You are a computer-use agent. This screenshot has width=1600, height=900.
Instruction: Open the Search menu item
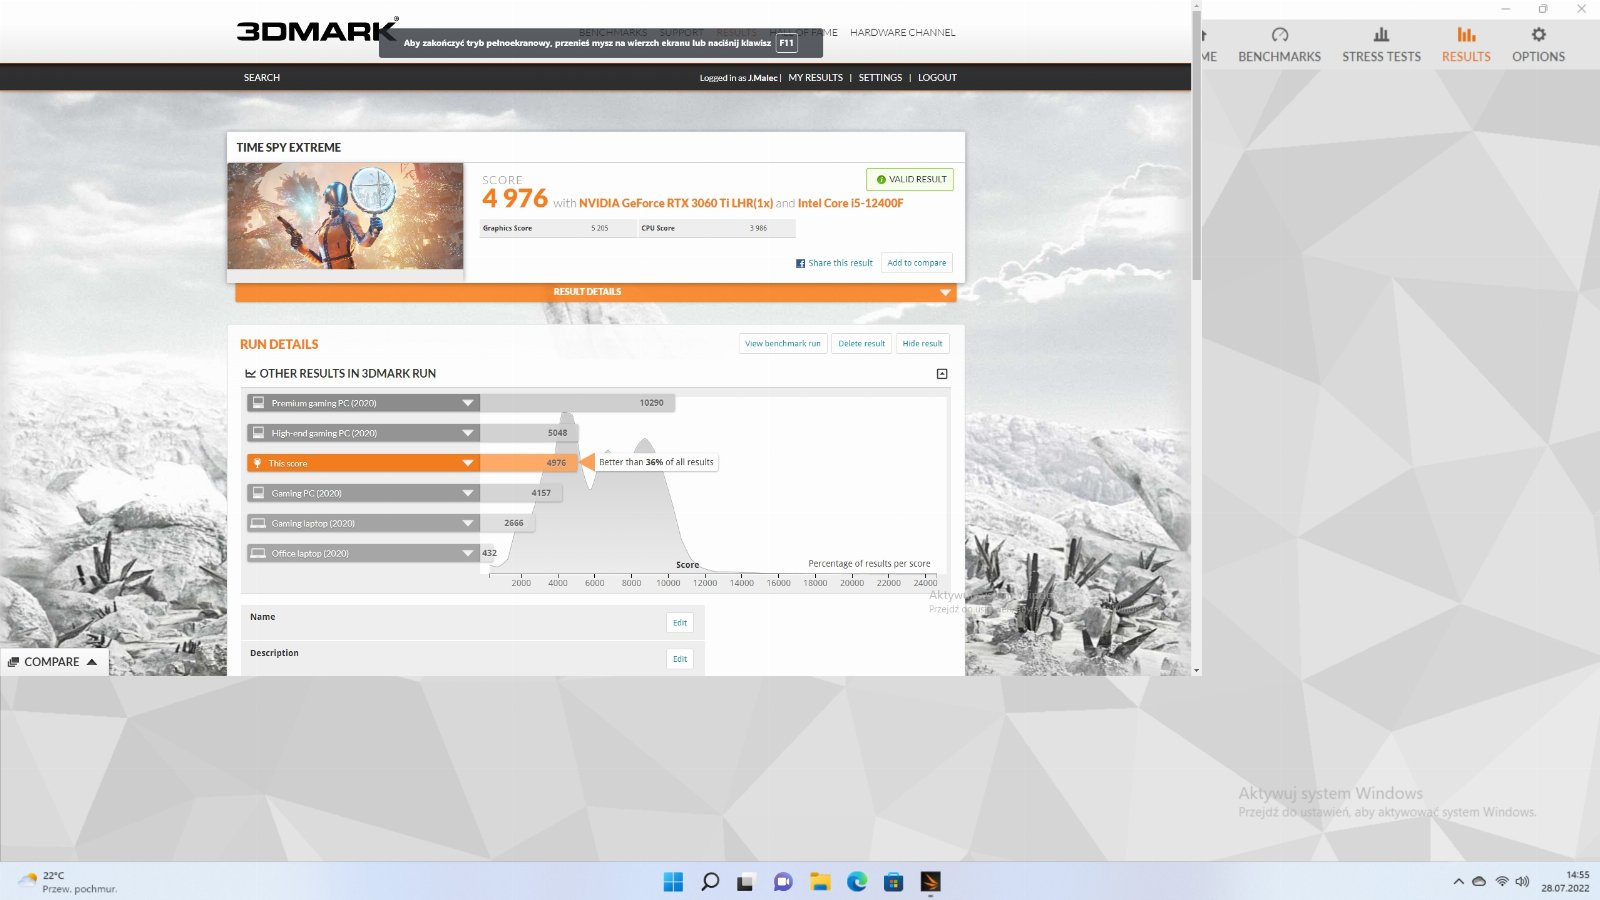(262, 77)
